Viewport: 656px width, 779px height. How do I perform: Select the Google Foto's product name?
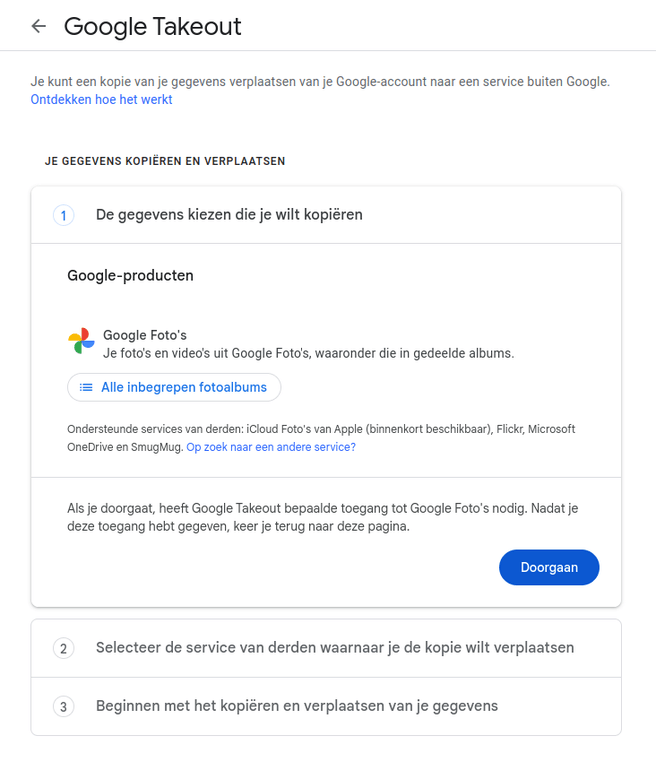tap(145, 335)
